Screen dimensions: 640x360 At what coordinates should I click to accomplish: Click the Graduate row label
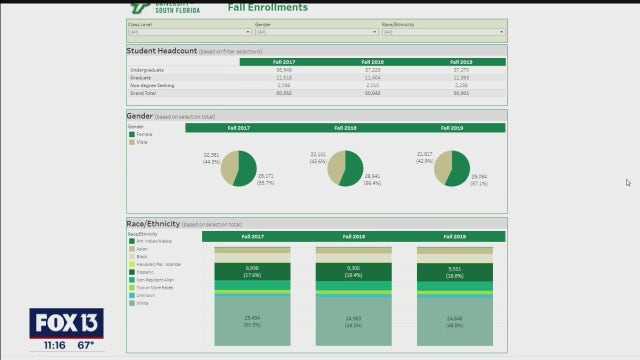point(140,78)
